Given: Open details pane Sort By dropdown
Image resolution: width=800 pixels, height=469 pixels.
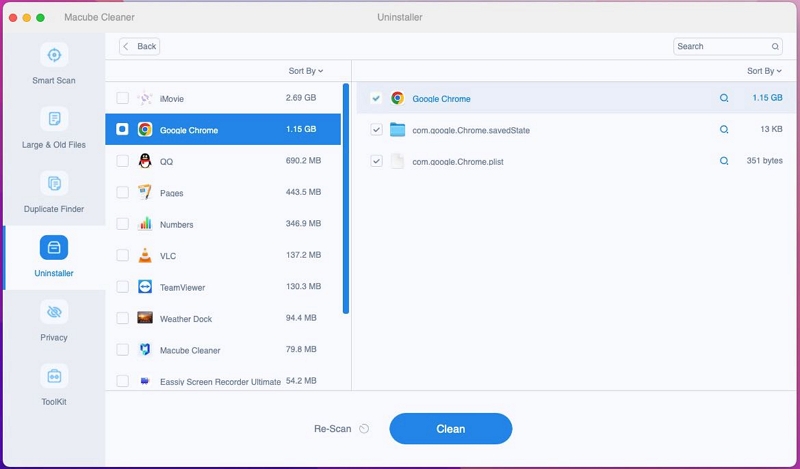Looking at the screenshot, I should (x=764, y=71).
